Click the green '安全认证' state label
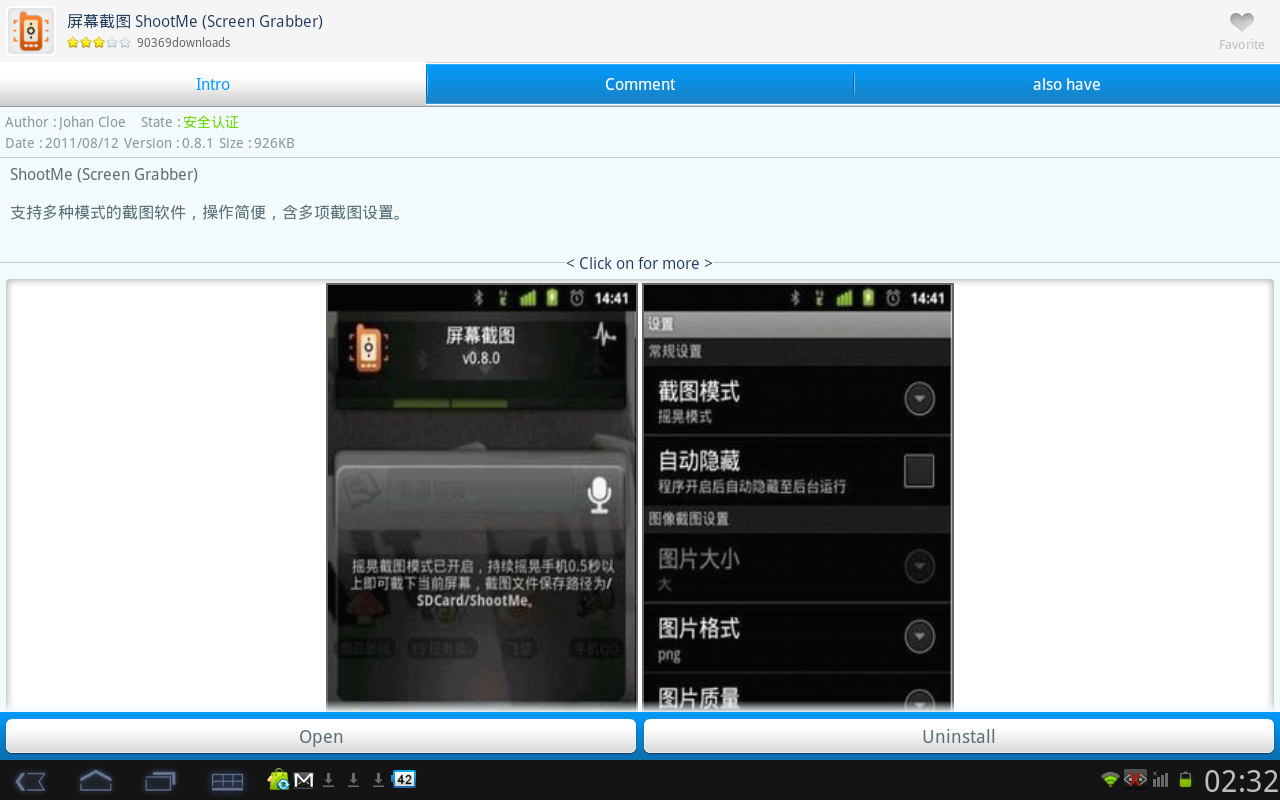The image size is (1280, 800). [x=211, y=122]
